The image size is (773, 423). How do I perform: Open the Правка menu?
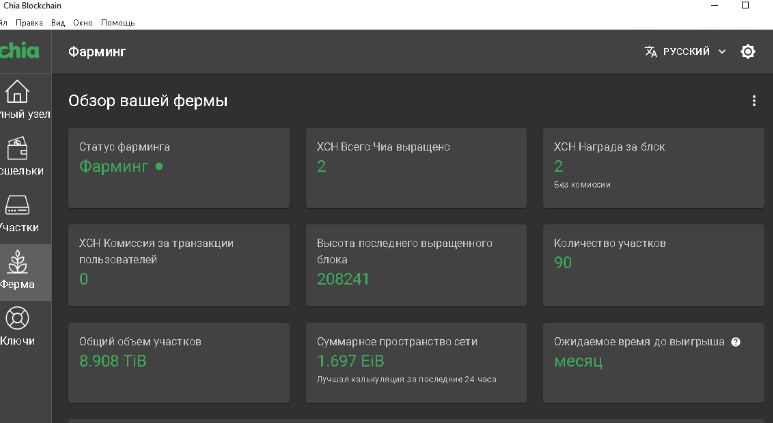coord(29,23)
